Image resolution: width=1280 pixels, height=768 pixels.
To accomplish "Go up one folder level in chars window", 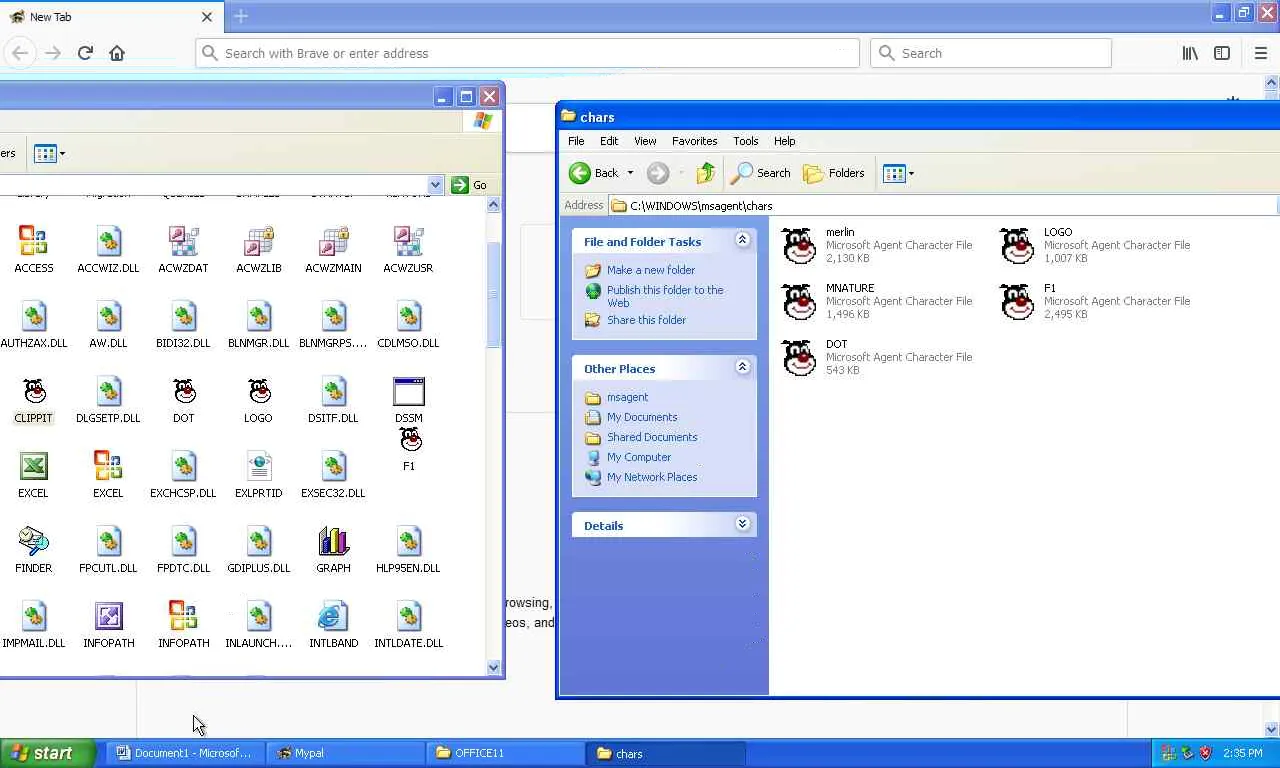I will pyautogui.click(x=706, y=173).
